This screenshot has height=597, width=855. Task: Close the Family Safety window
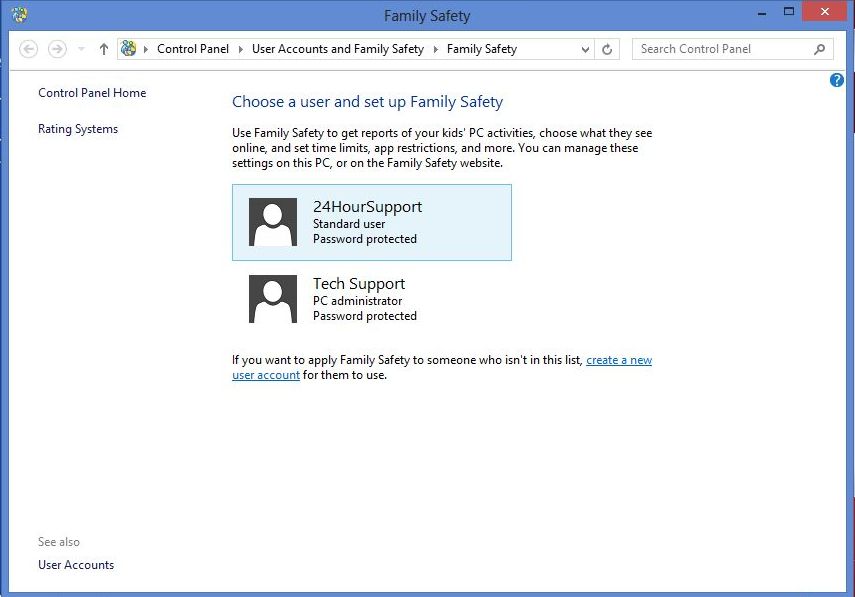tap(824, 12)
